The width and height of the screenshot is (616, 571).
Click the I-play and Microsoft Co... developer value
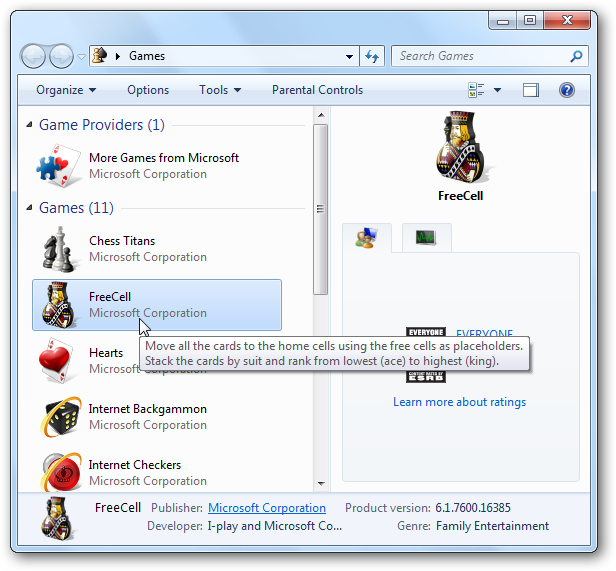point(275,526)
